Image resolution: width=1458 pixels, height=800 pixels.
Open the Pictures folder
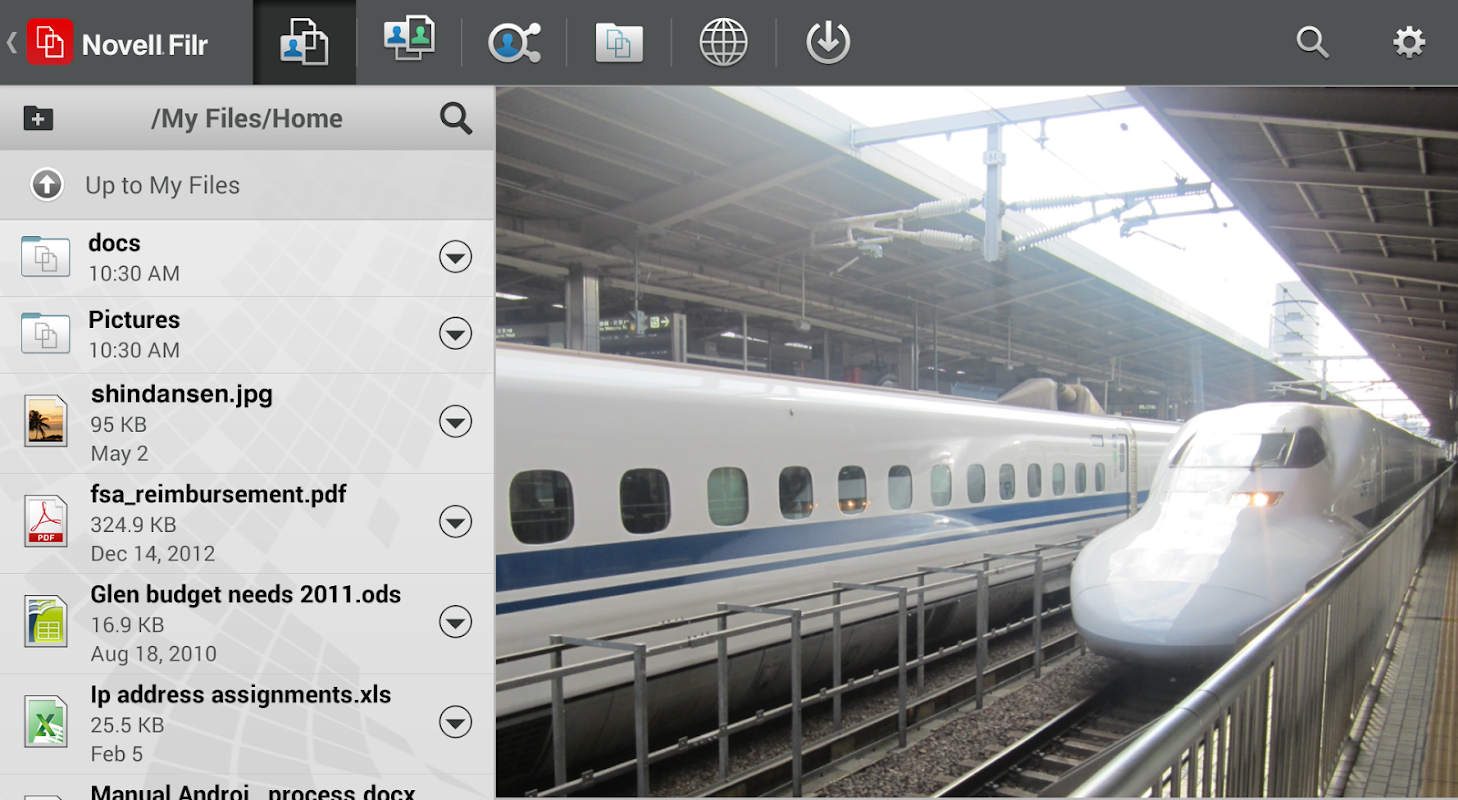pyautogui.click(x=247, y=335)
